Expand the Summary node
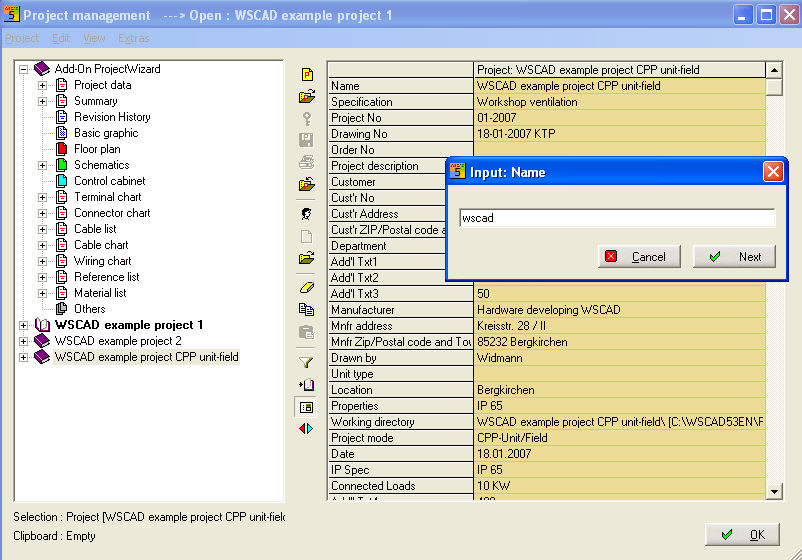This screenshot has width=802, height=560. coord(43,101)
